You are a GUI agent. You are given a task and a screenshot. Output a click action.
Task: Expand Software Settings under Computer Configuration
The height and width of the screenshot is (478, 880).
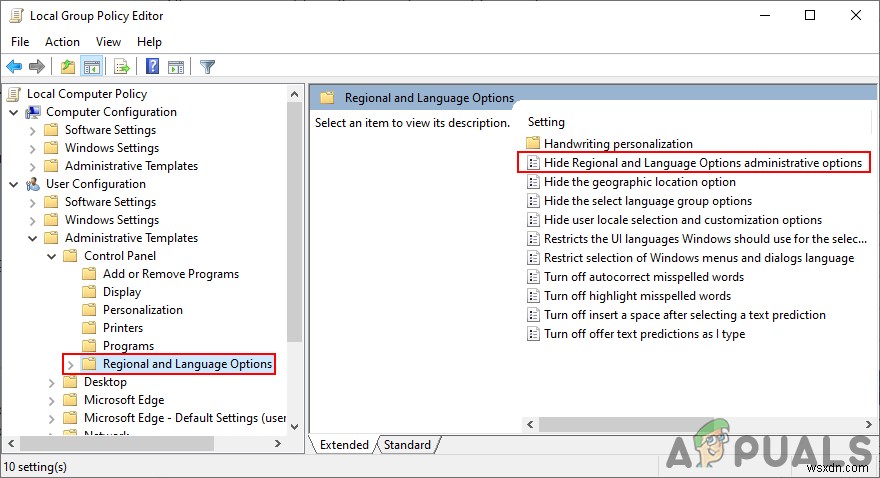point(33,131)
